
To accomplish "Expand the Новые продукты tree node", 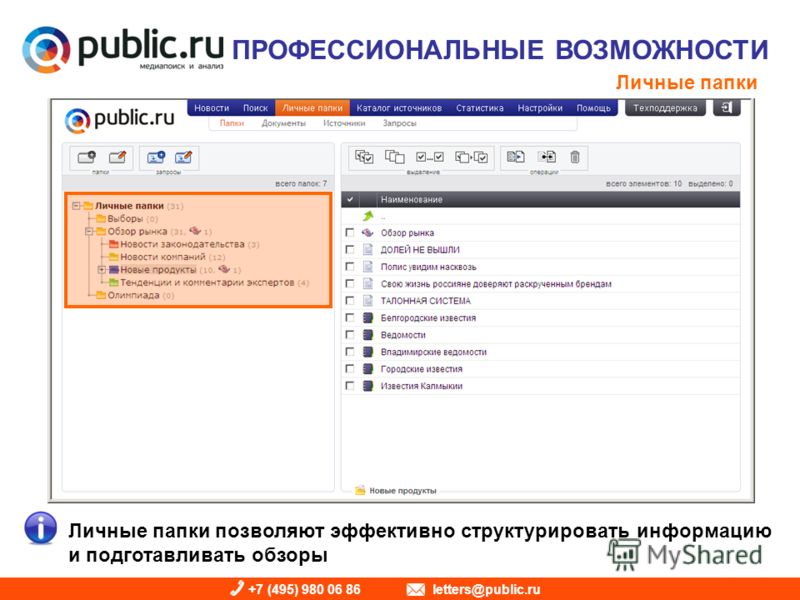I will pyautogui.click(x=102, y=269).
